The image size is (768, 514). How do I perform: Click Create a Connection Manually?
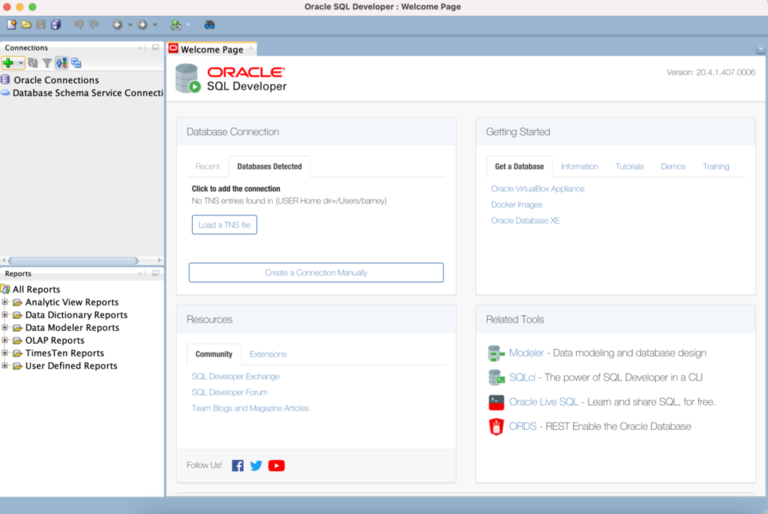click(x=316, y=272)
